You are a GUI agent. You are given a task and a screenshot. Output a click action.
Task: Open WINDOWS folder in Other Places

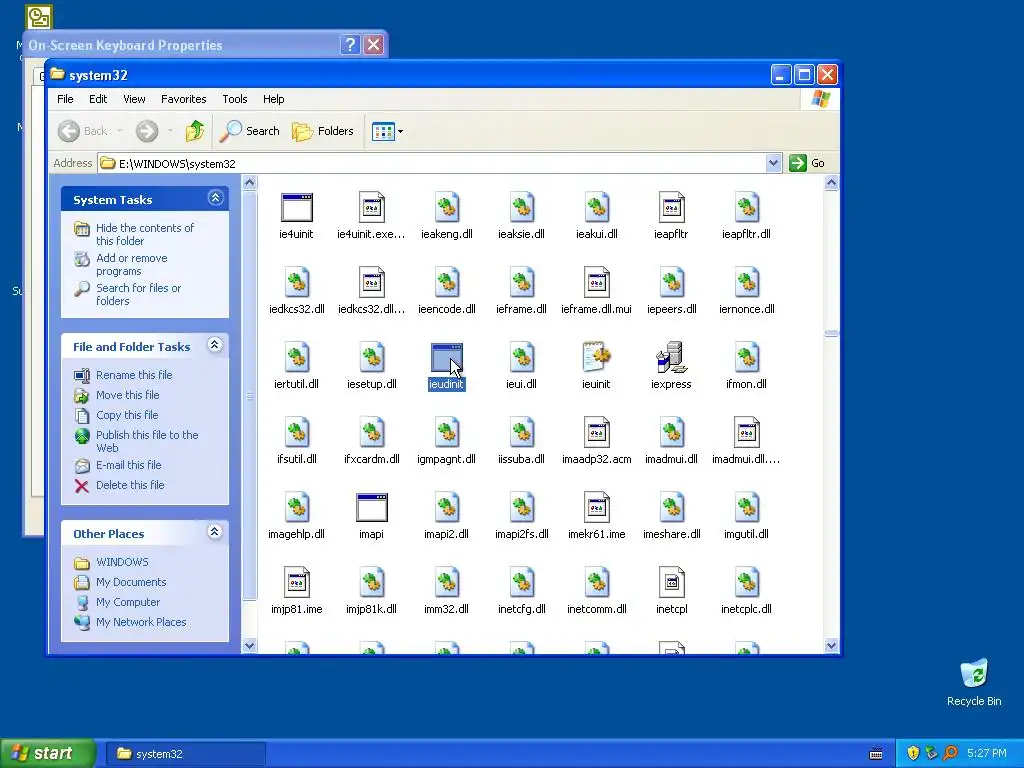point(122,562)
